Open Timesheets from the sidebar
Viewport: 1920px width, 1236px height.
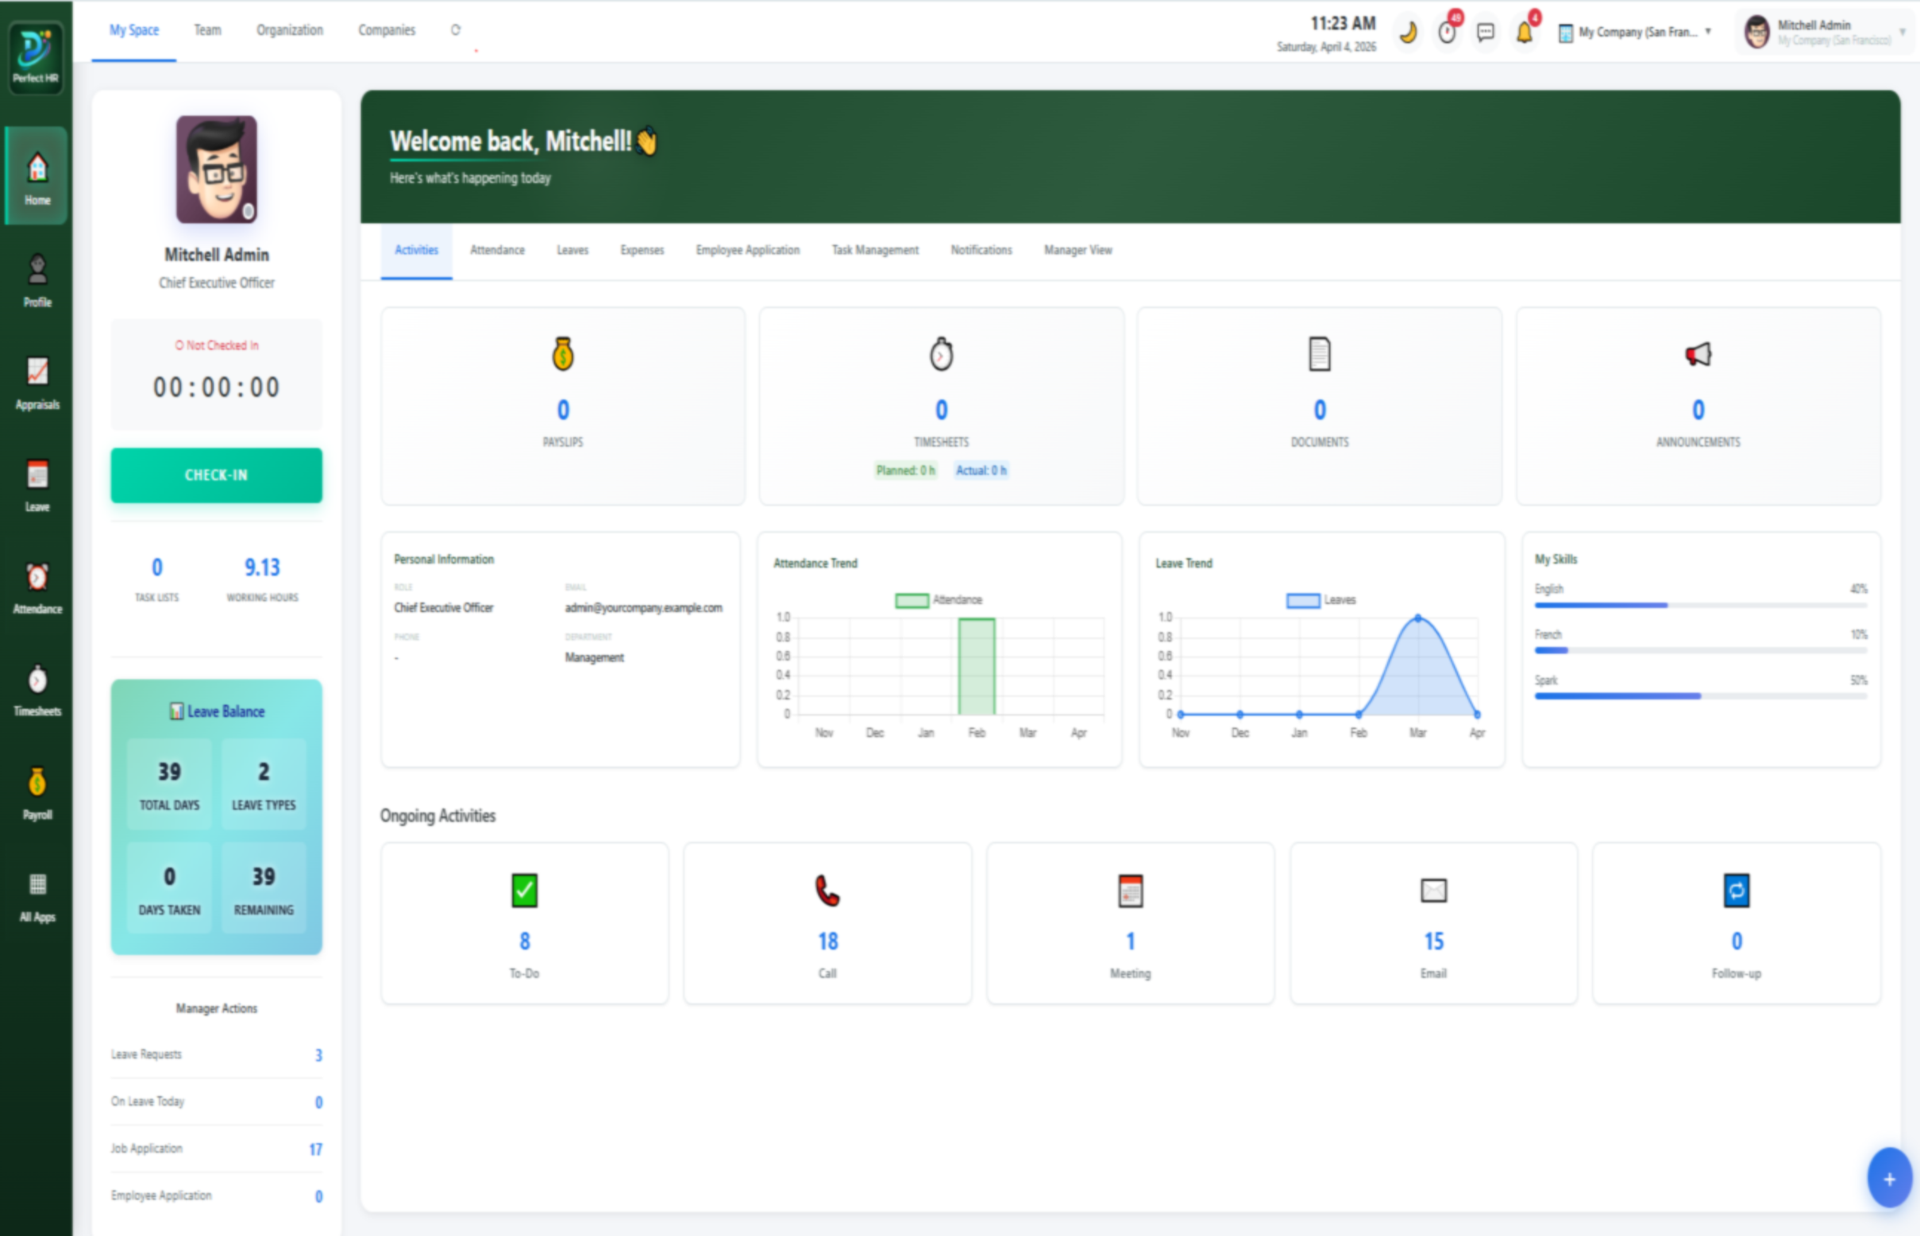[x=37, y=690]
